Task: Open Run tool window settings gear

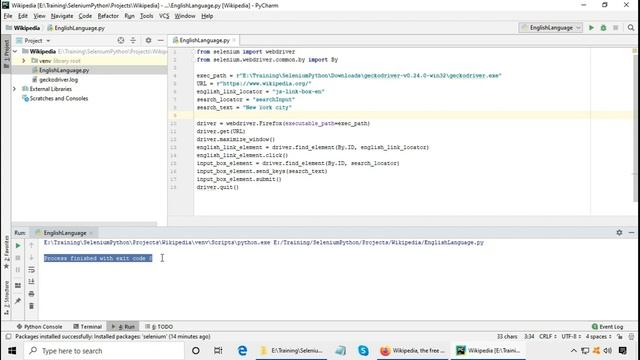Action: 619,232
